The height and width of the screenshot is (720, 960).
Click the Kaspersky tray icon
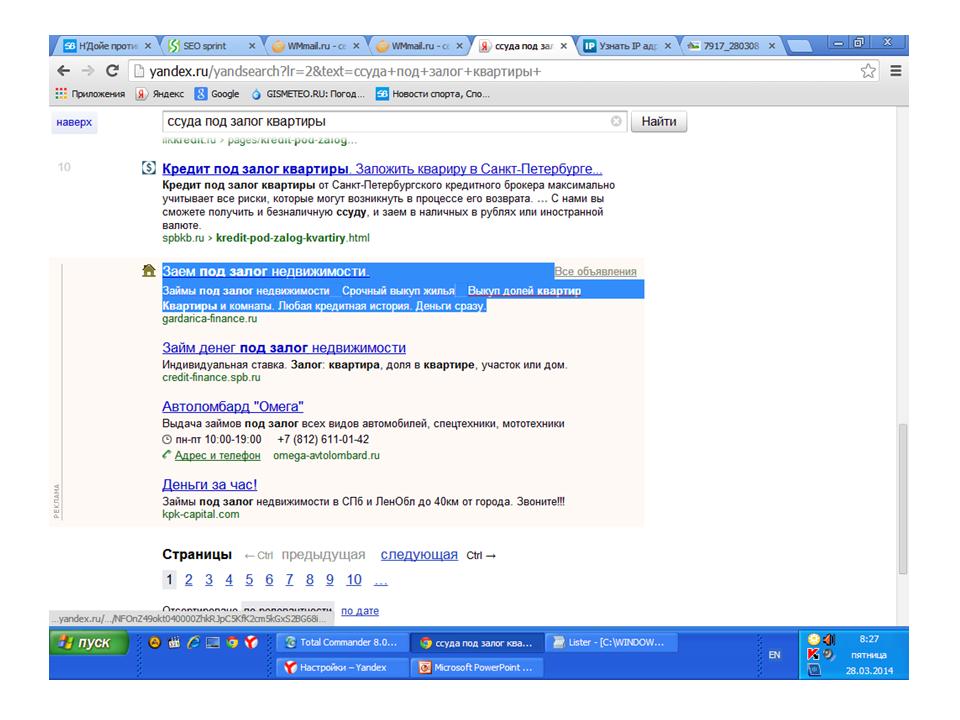813,654
